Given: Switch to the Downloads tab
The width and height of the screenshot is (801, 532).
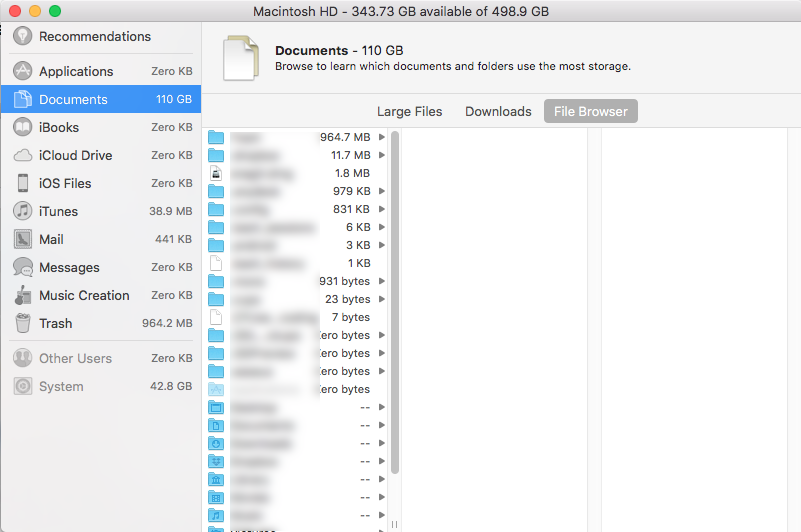Looking at the screenshot, I should (x=498, y=111).
